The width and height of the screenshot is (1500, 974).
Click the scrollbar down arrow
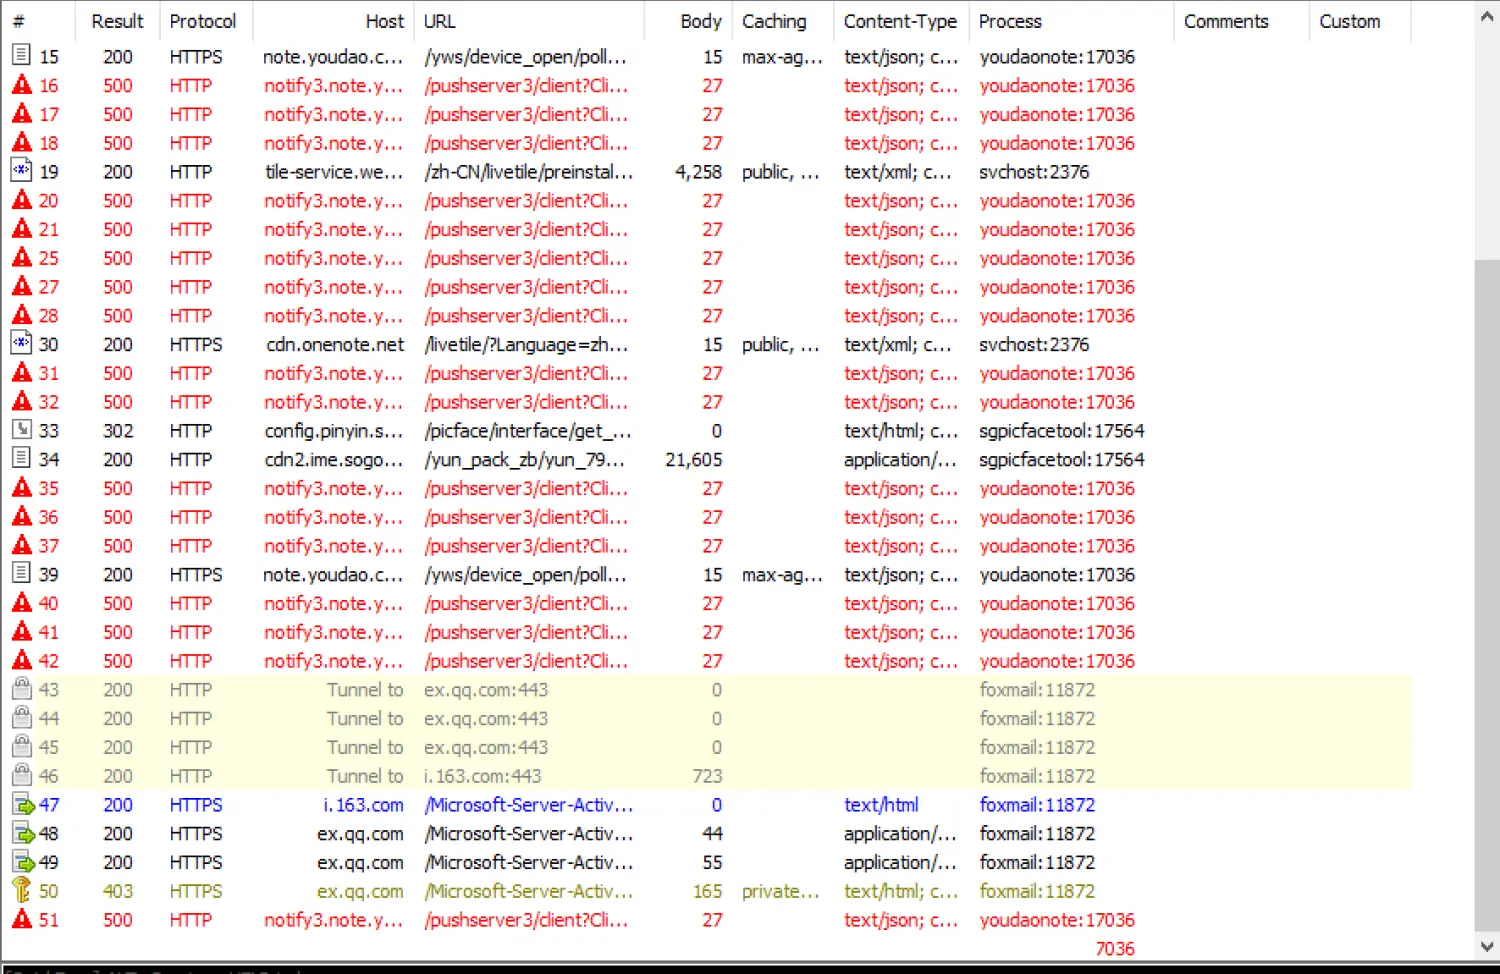tap(1487, 946)
